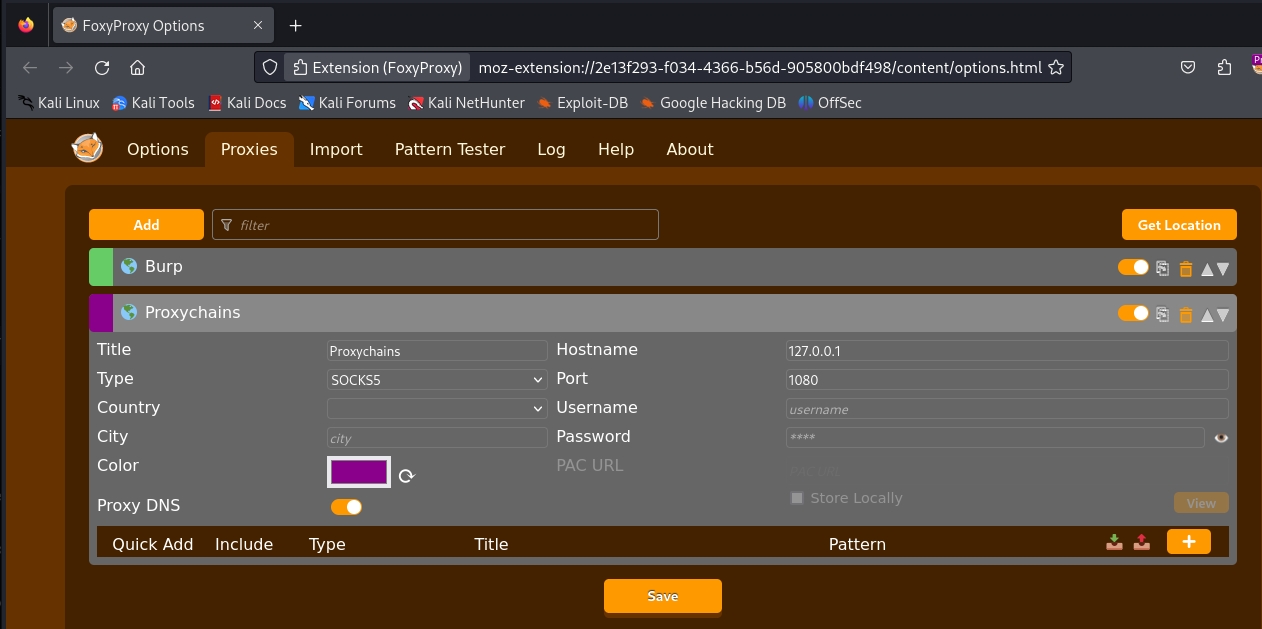The width and height of the screenshot is (1262, 629).
Task: Duplicate the Proxychains proxy
Action: 1162,314
